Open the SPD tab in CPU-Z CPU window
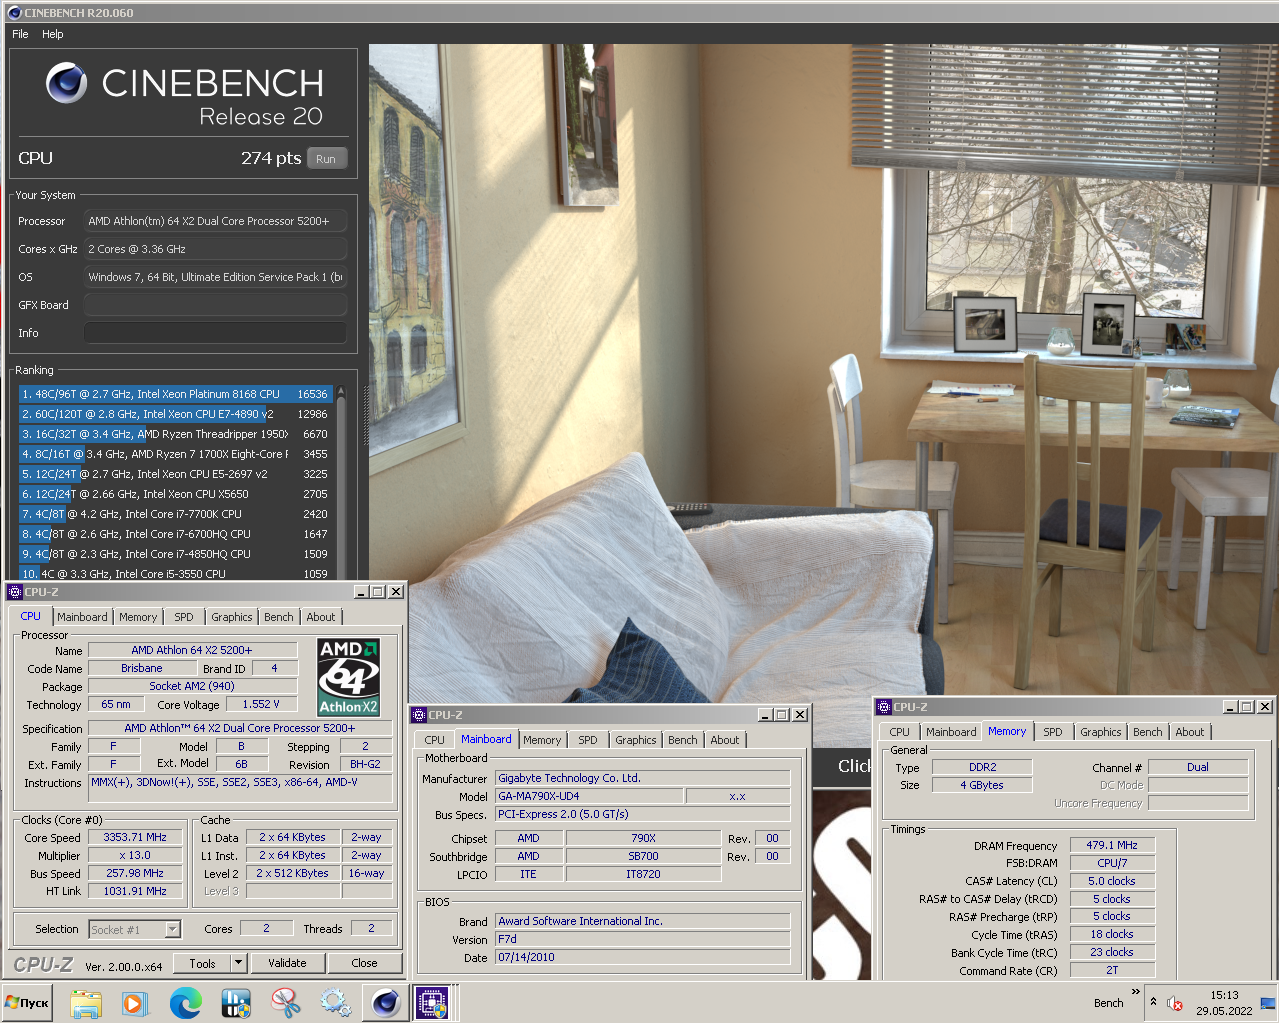 tap(184, 617)
